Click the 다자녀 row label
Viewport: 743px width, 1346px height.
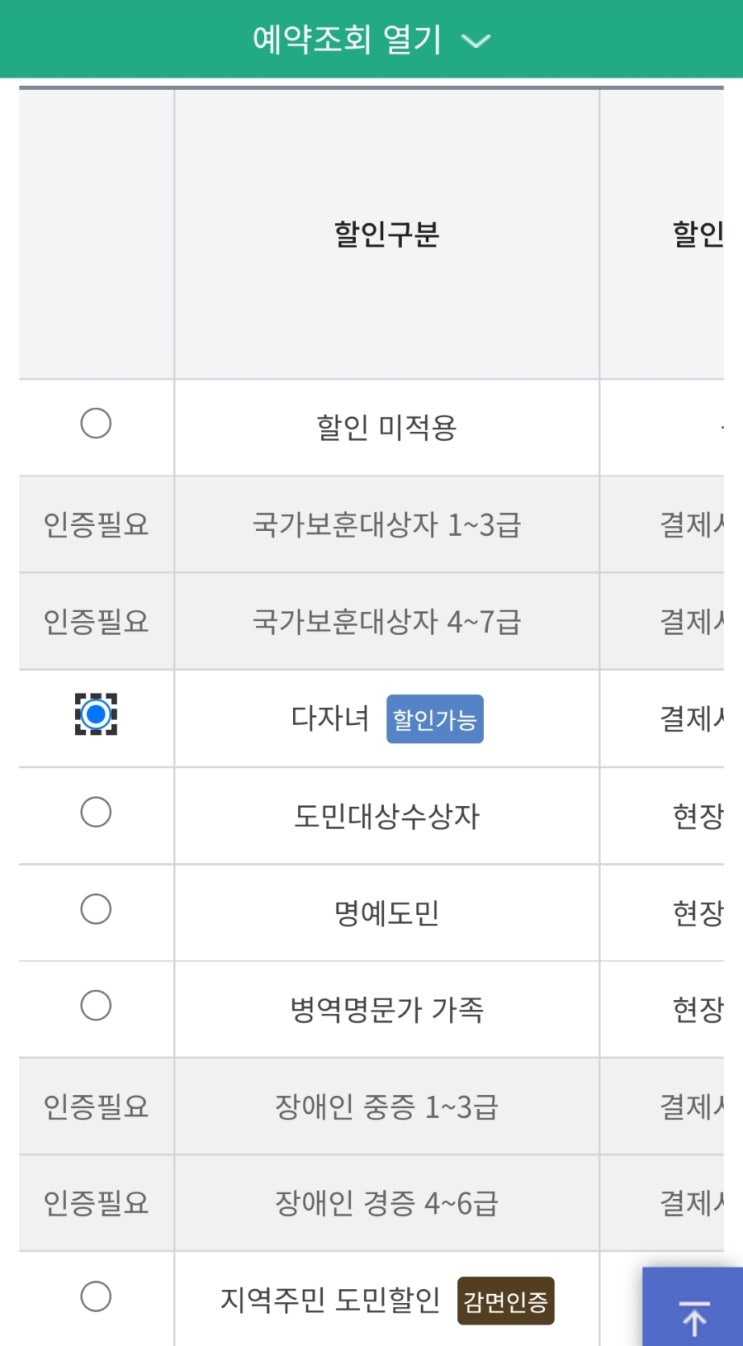tap(331, 719)
